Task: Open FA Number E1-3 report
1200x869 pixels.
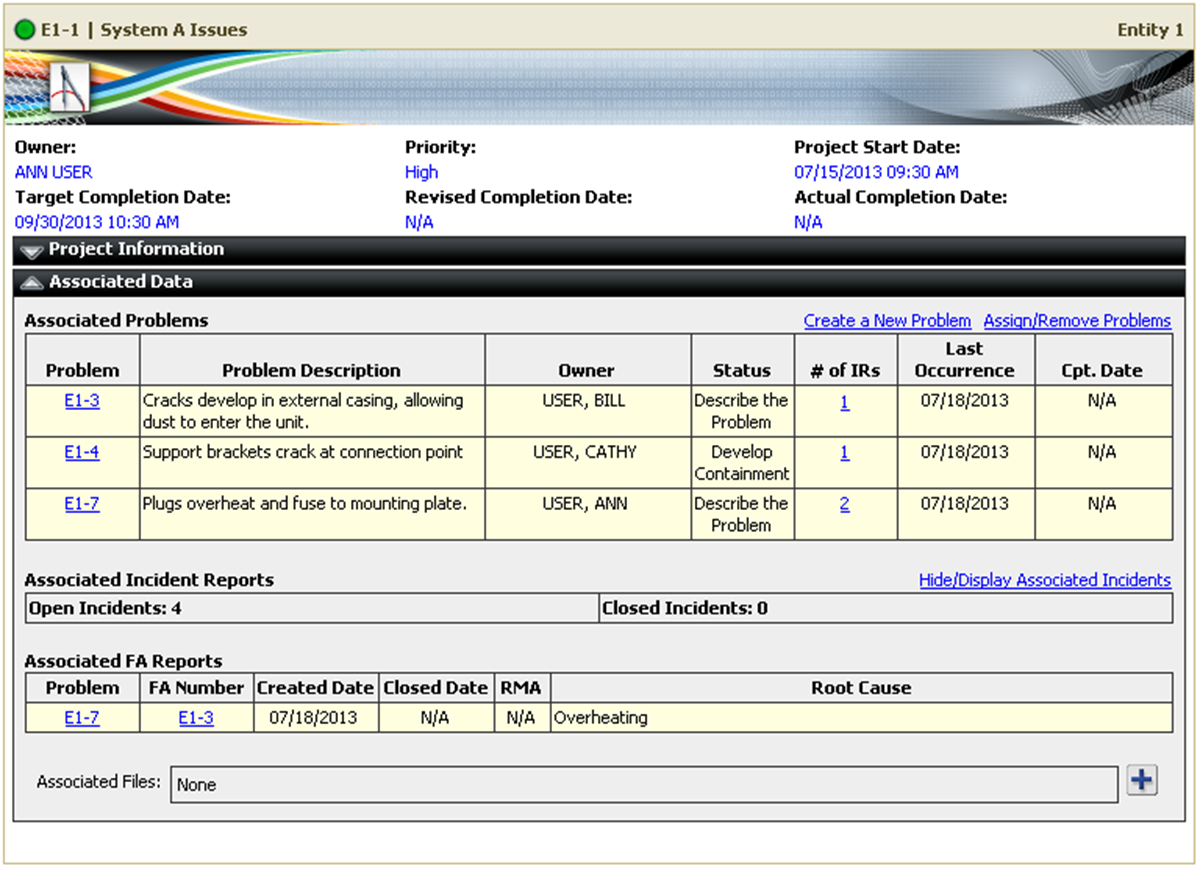Action: point(195,718)
